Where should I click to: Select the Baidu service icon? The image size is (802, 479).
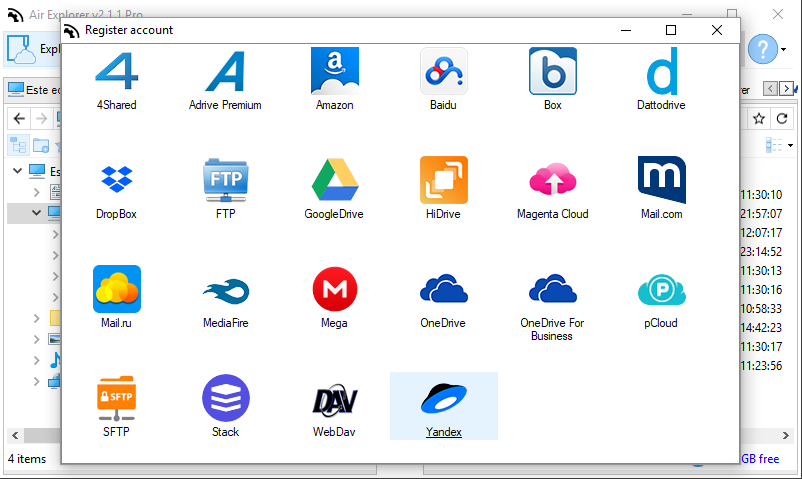[x=443, y=79]
